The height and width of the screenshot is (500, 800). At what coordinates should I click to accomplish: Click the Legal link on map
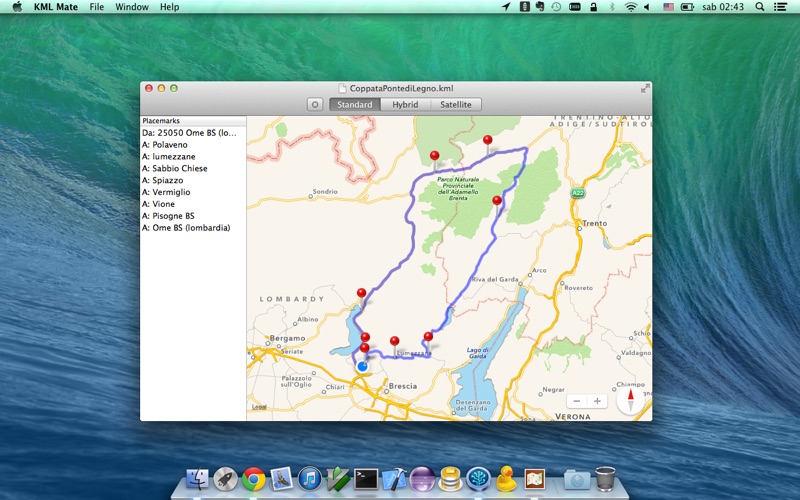259,407
